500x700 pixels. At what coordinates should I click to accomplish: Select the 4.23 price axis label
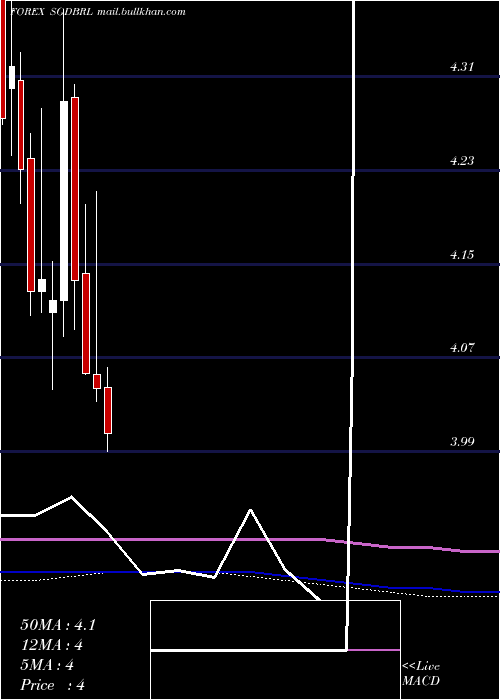pos(462,161)
